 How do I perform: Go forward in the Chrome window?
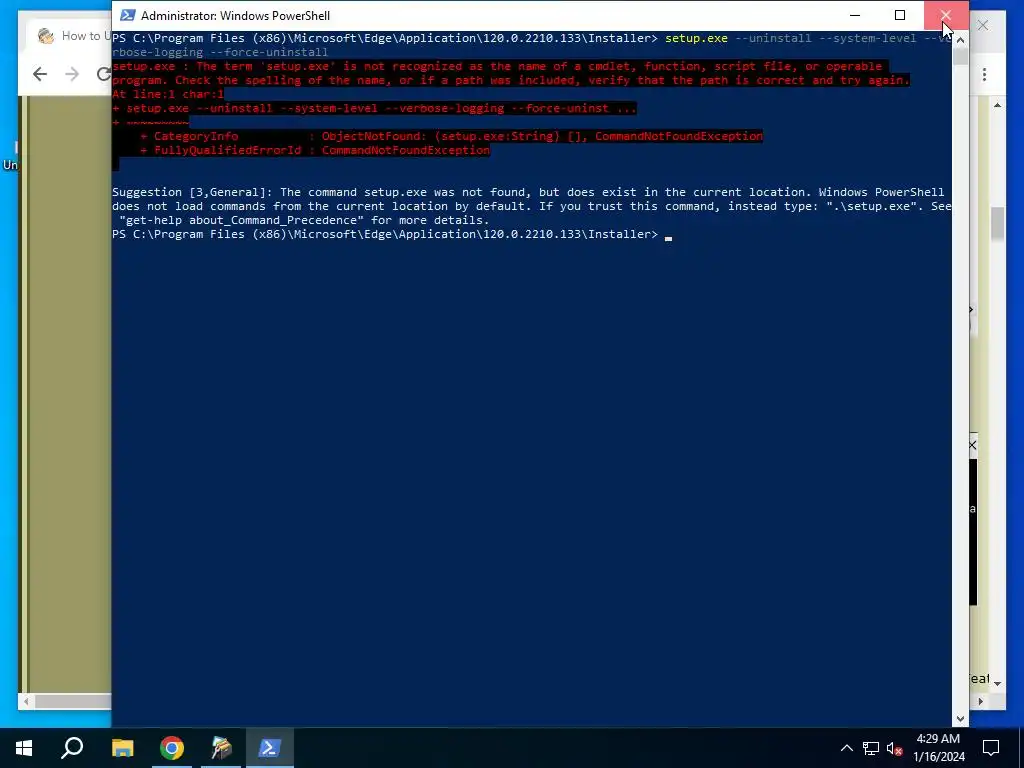point(72,74)
